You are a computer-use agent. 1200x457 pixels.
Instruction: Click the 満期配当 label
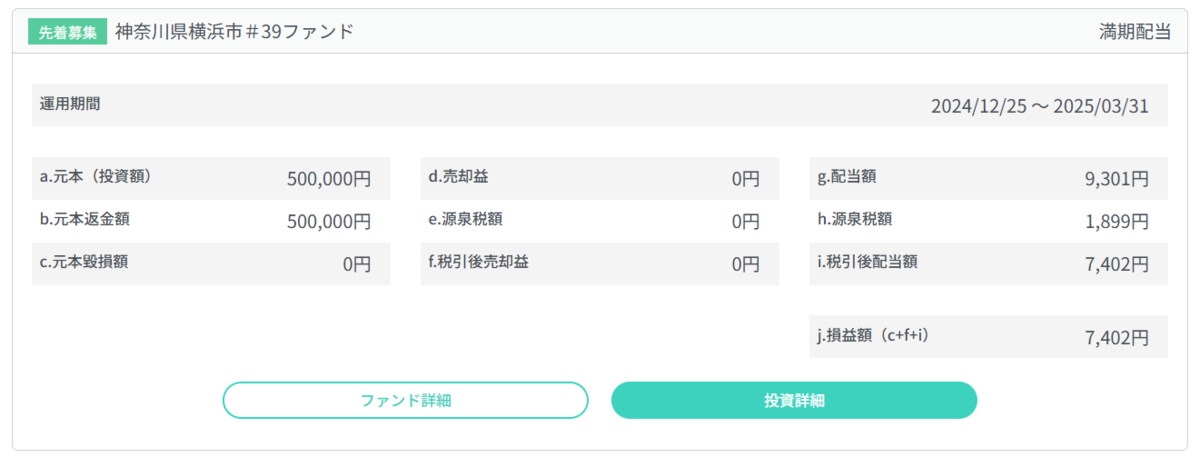point(1134,31)
